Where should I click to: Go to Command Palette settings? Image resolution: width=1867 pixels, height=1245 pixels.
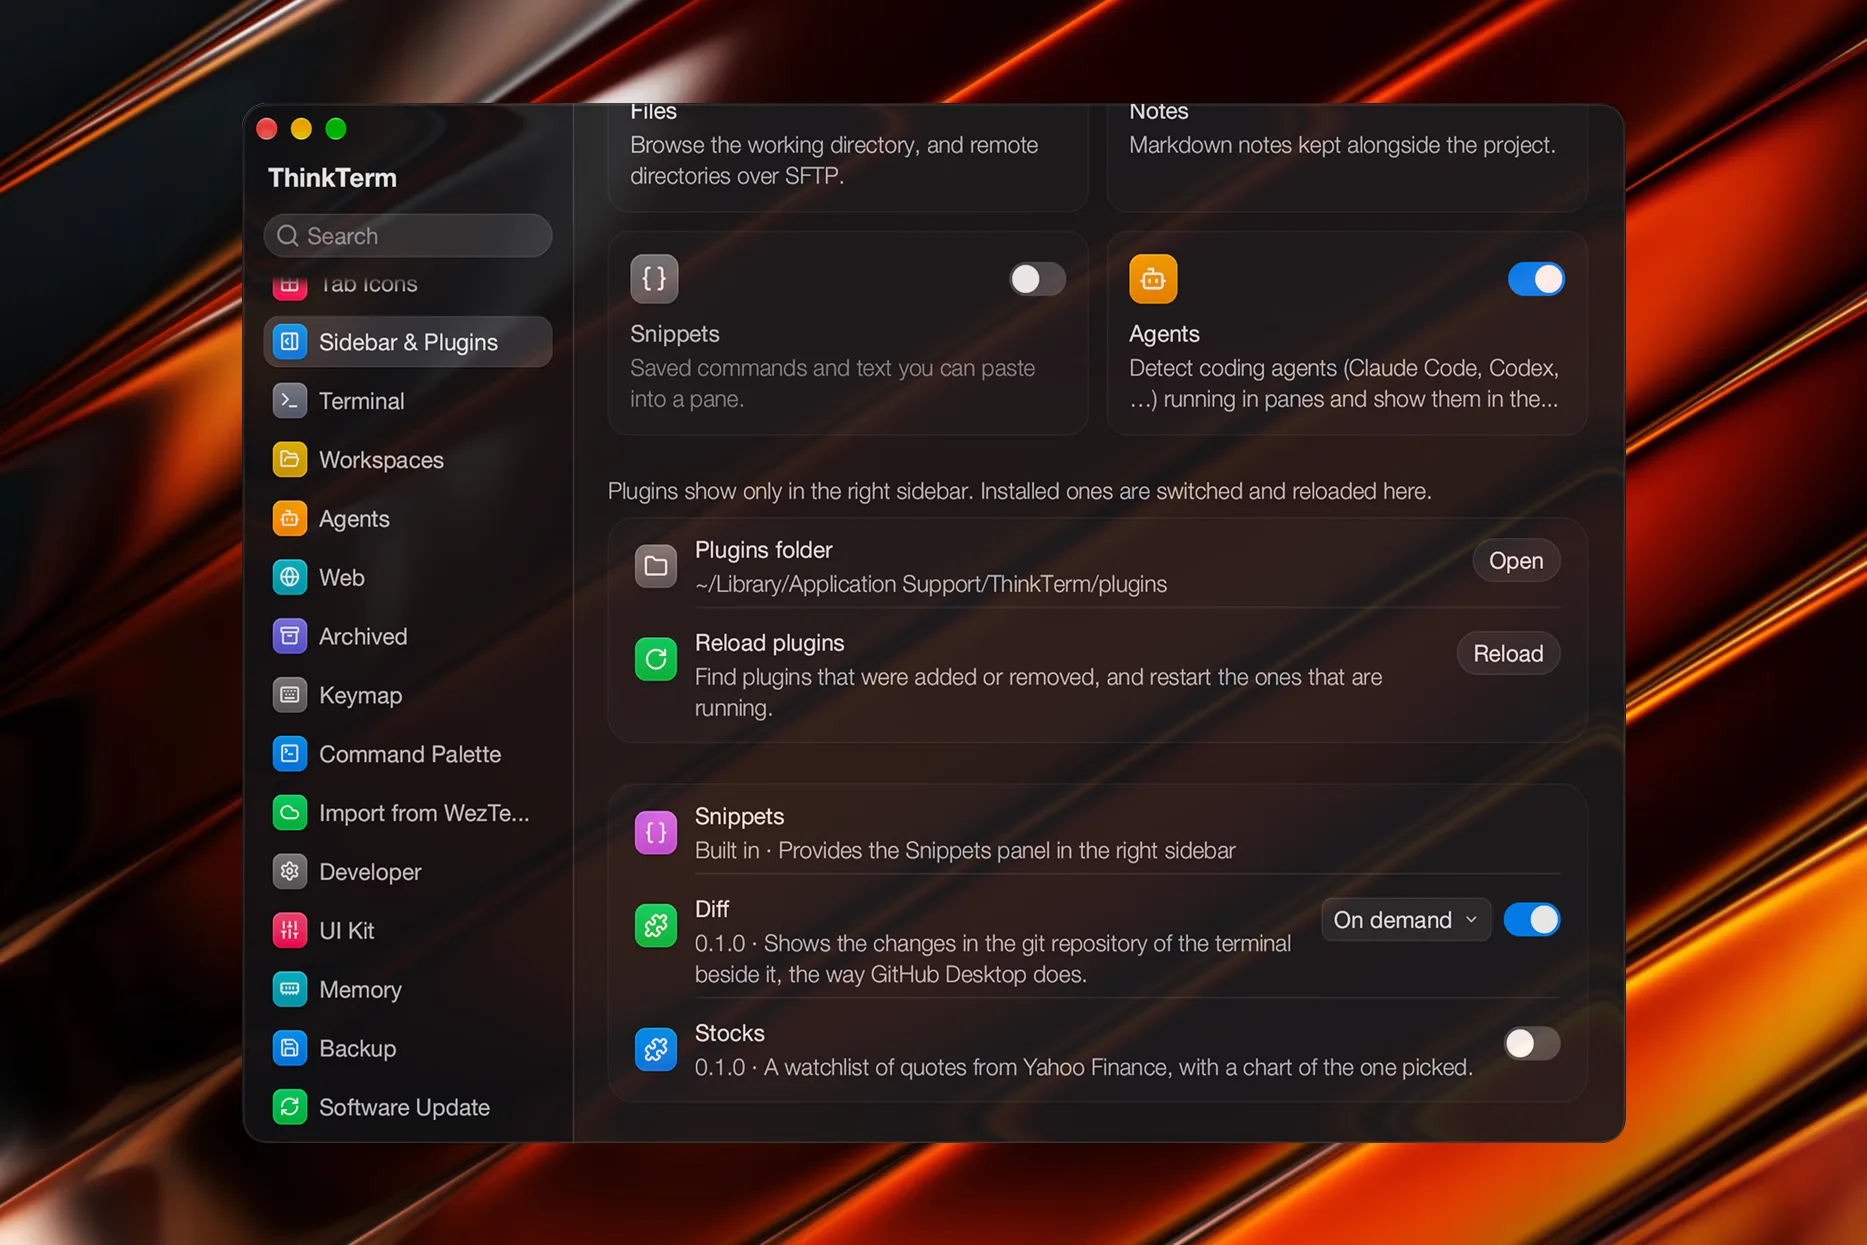point(408,754)
